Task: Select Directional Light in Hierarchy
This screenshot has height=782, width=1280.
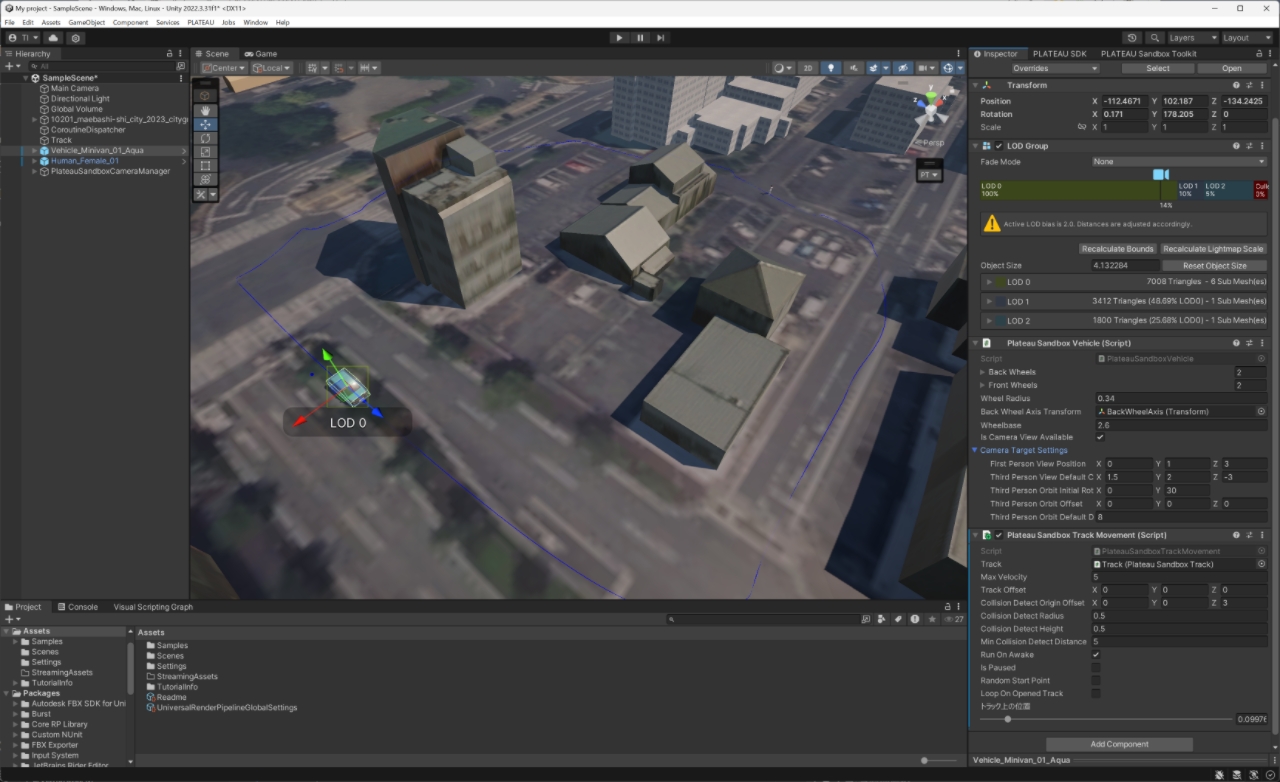Action: (x=80, y=99)
